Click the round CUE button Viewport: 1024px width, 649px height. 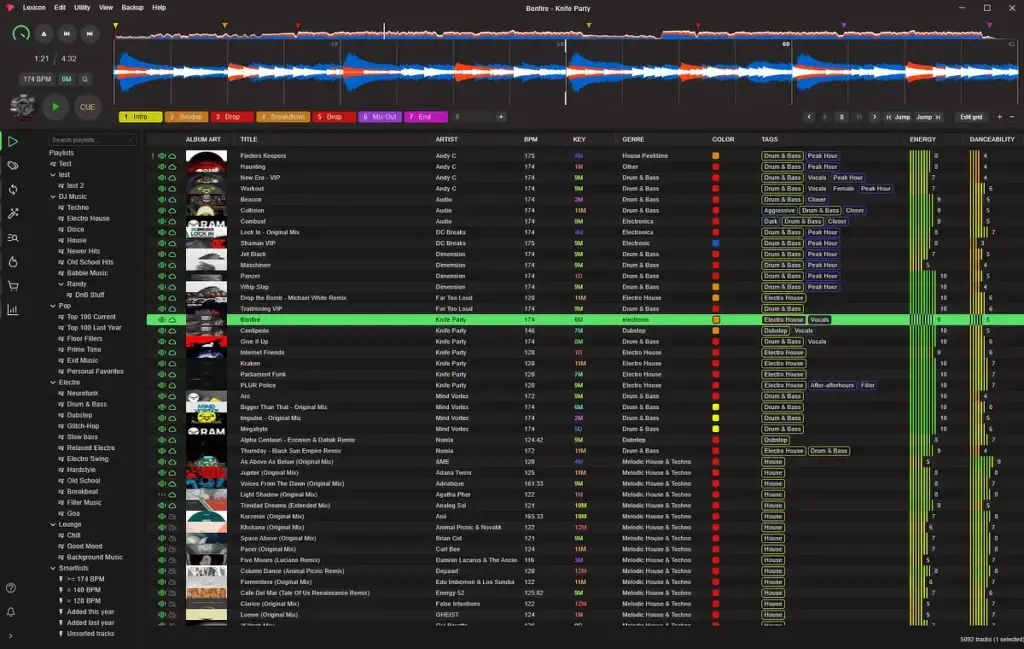87,106
